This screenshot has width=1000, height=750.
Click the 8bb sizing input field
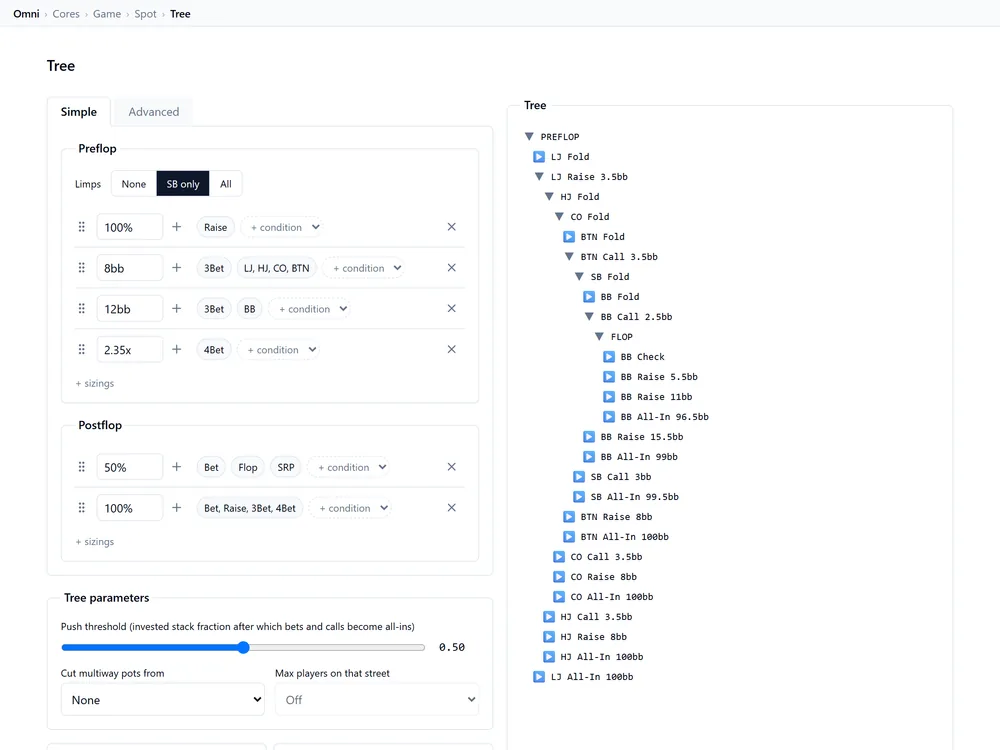(x=129, y=268)
